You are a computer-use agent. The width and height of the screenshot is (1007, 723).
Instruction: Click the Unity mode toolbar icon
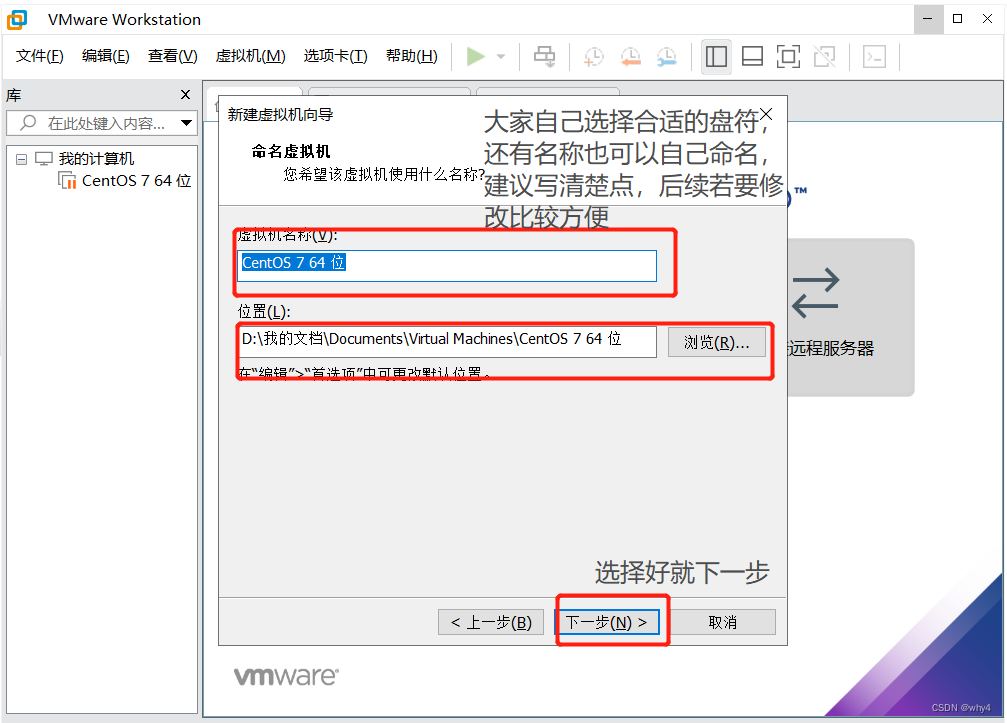pos(824,57)
